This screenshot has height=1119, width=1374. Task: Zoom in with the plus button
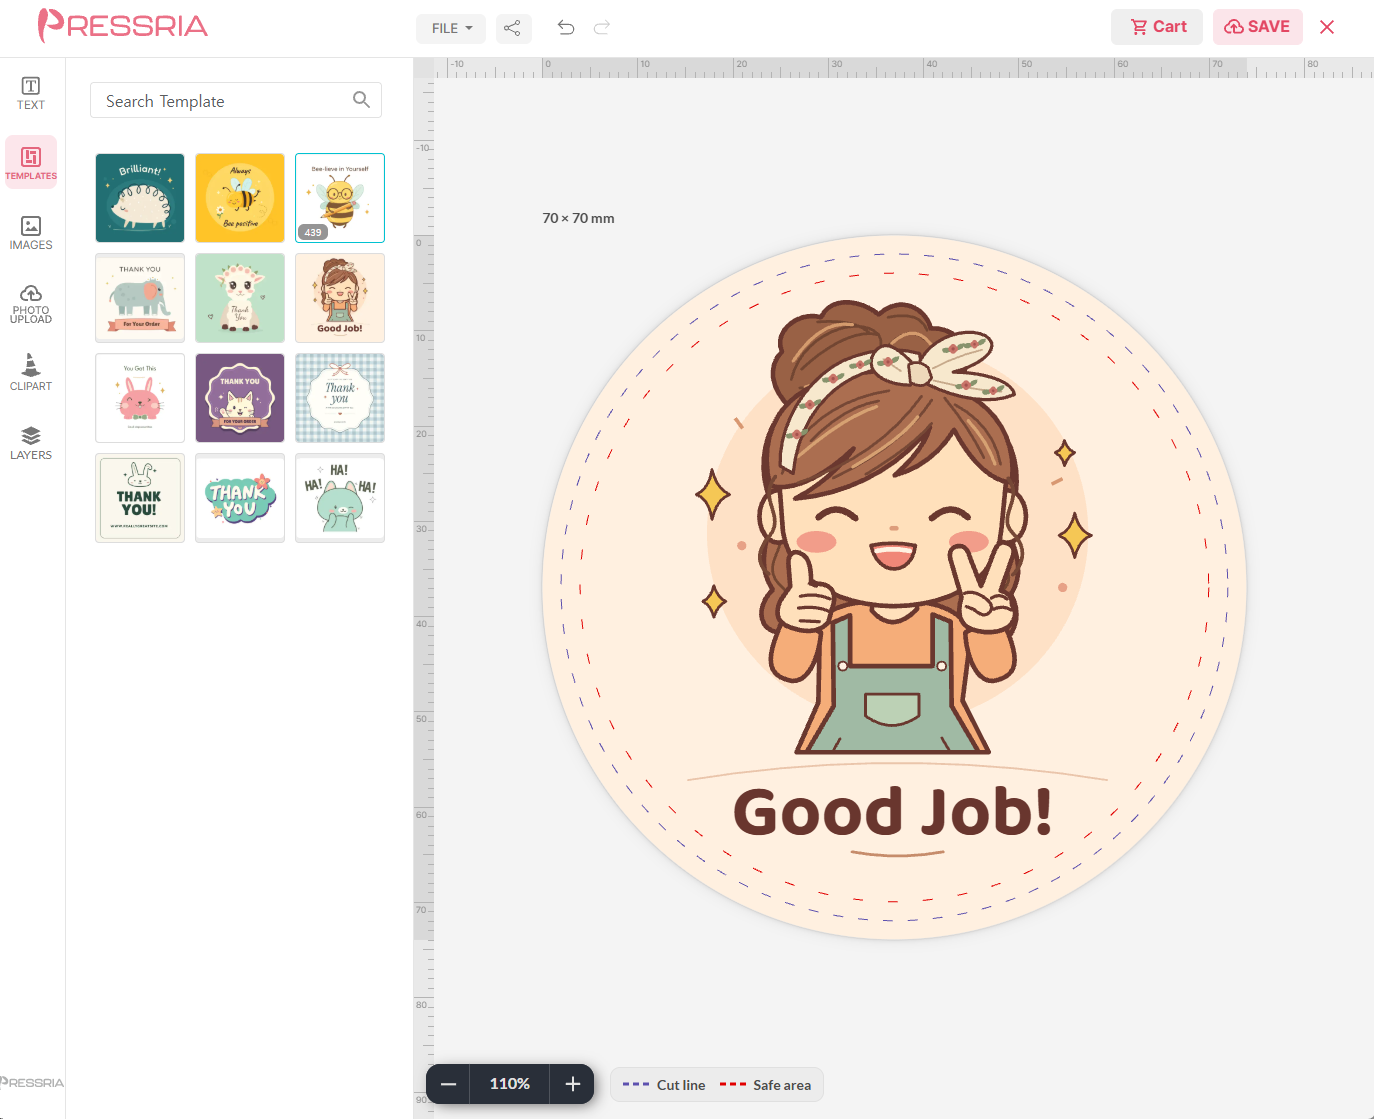click(573, 1084)
